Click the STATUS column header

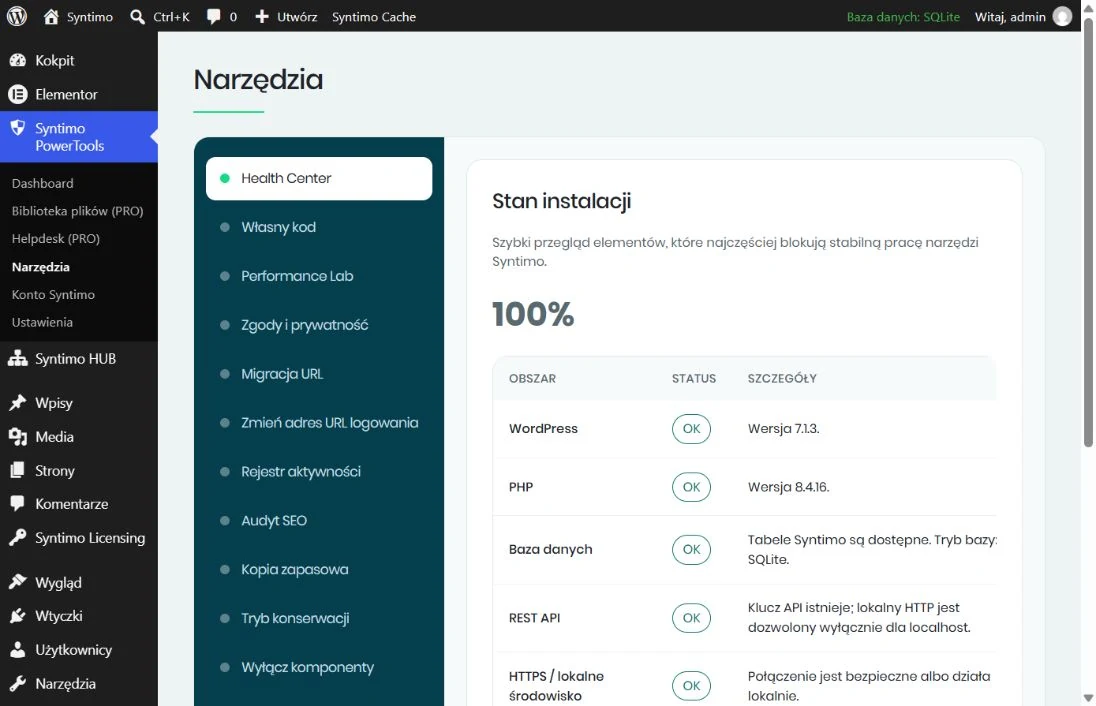(693, 378)
